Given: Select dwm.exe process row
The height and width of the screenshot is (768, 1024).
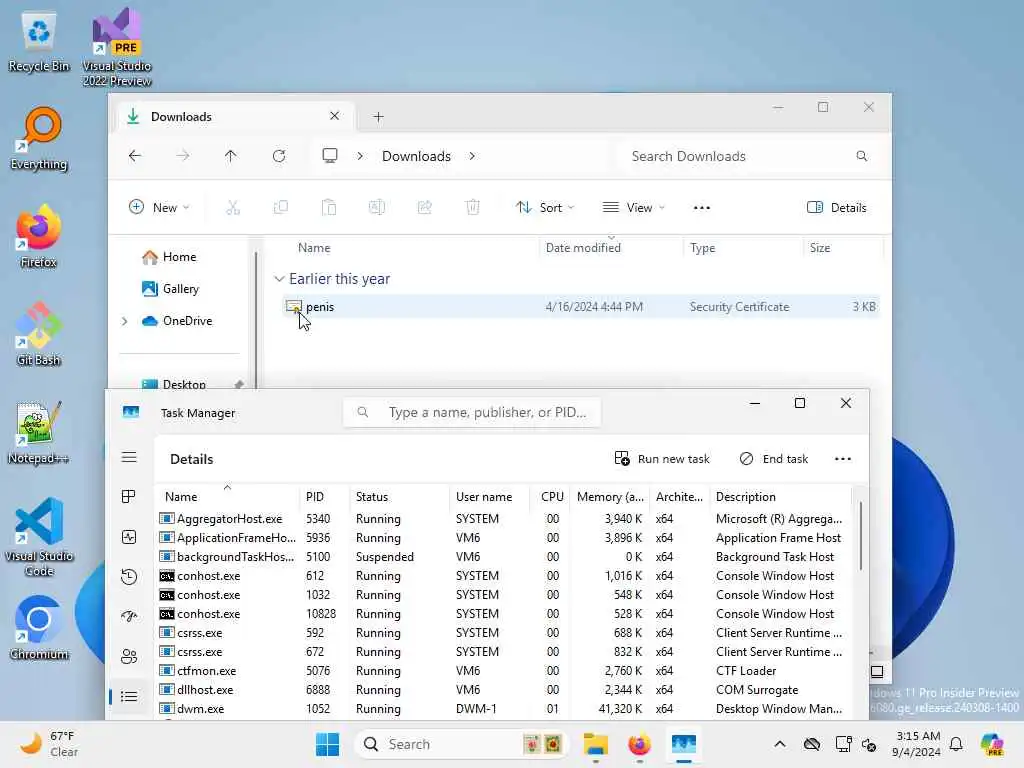Looking at the screenshot, I should click(x=503, y=709).
